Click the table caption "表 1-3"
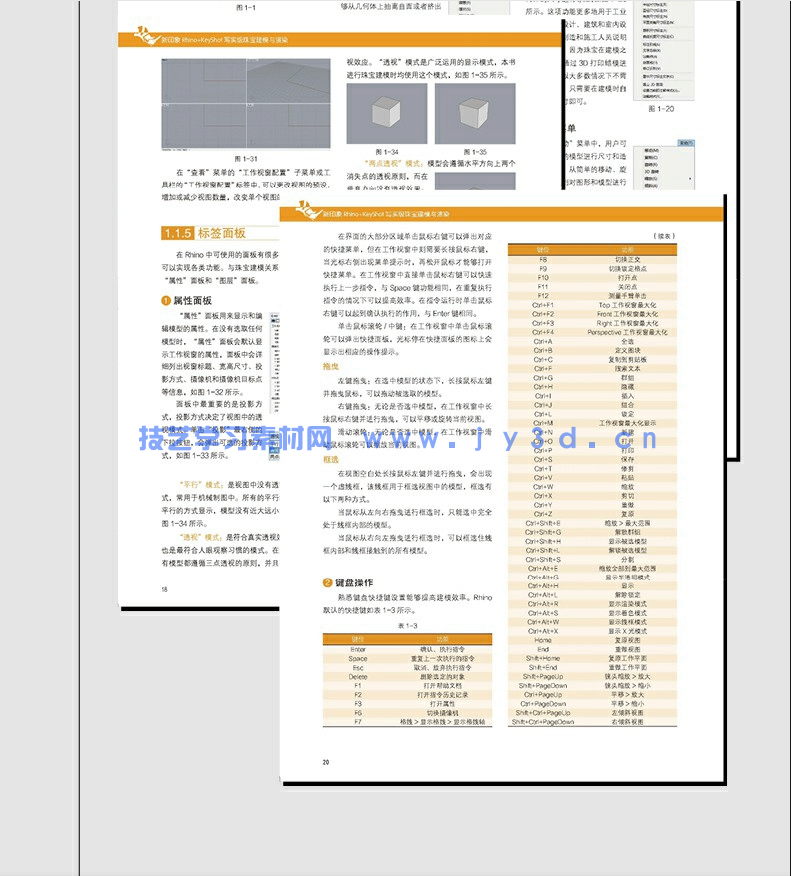Screen dimensions: 791x876 click(407, 626)
